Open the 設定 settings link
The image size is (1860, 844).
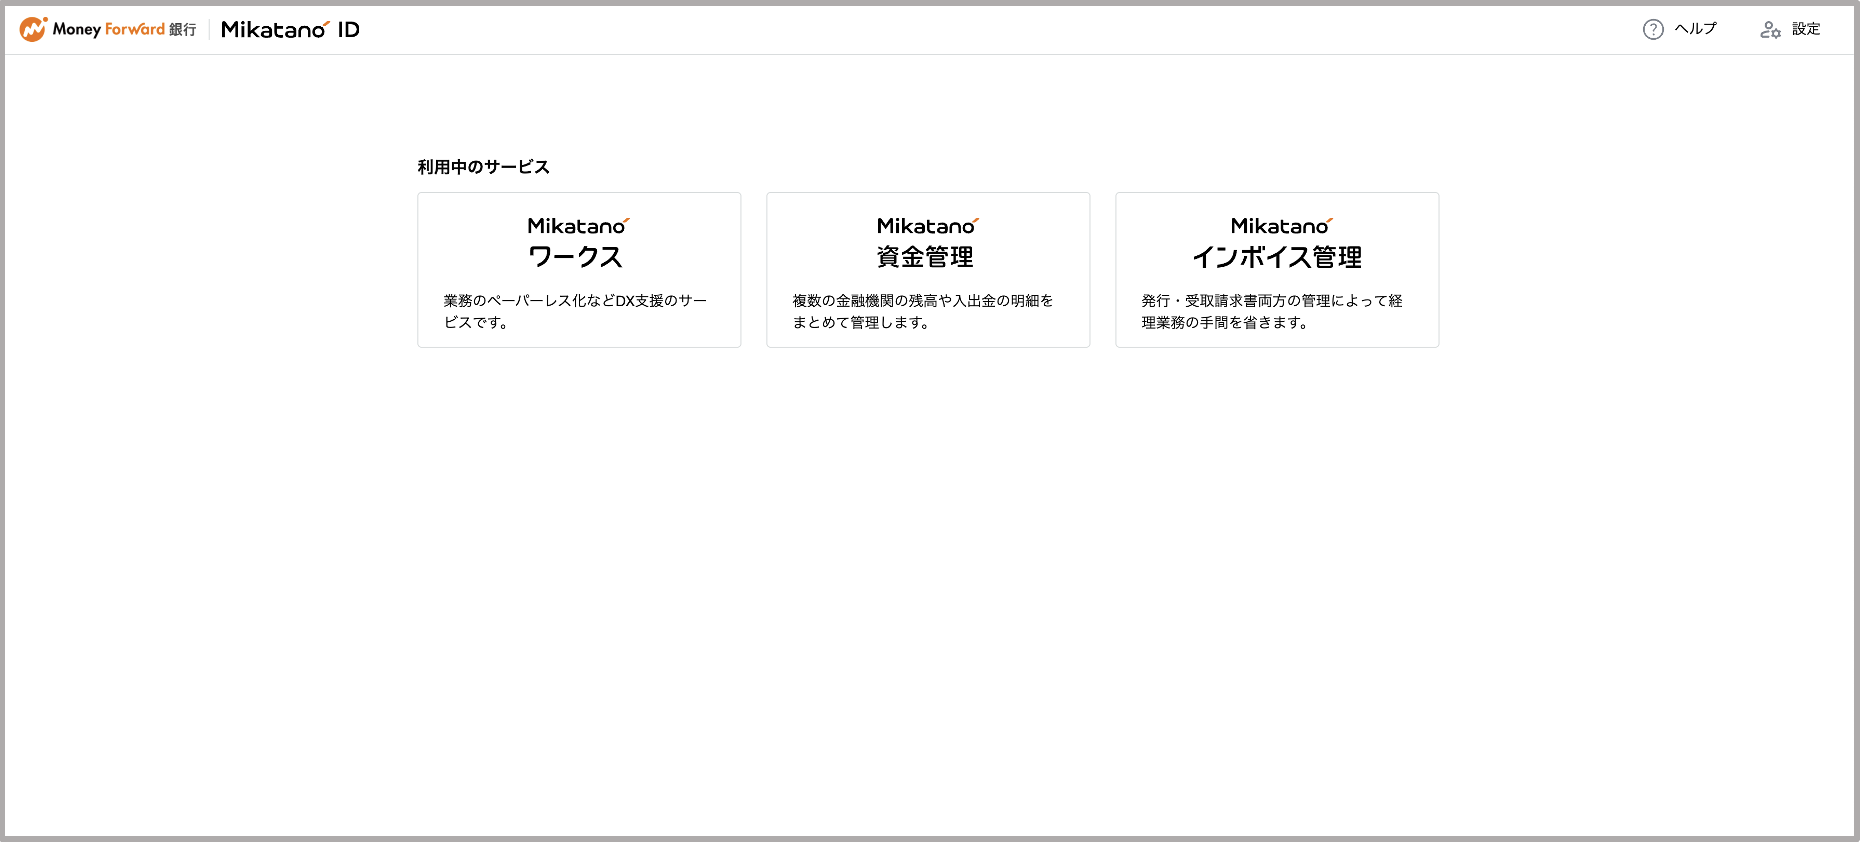pos(1791,29)
